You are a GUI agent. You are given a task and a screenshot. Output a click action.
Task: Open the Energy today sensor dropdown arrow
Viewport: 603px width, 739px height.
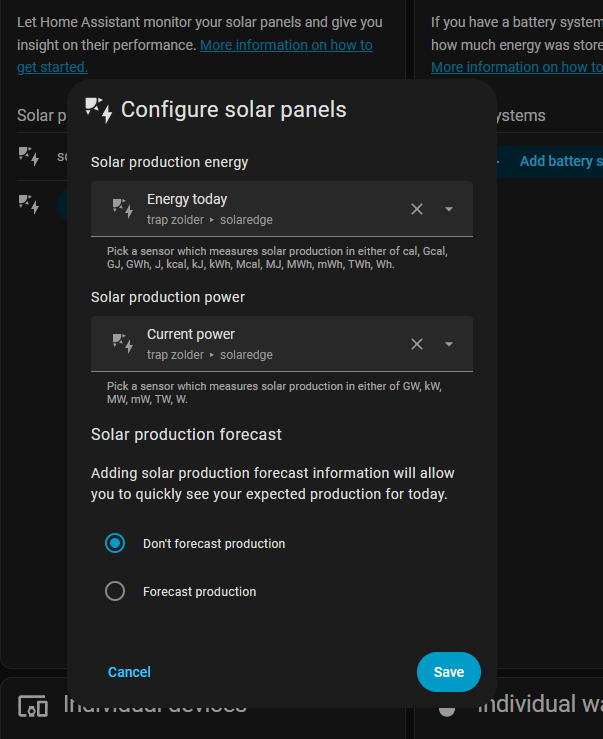(x=449, y=209)
